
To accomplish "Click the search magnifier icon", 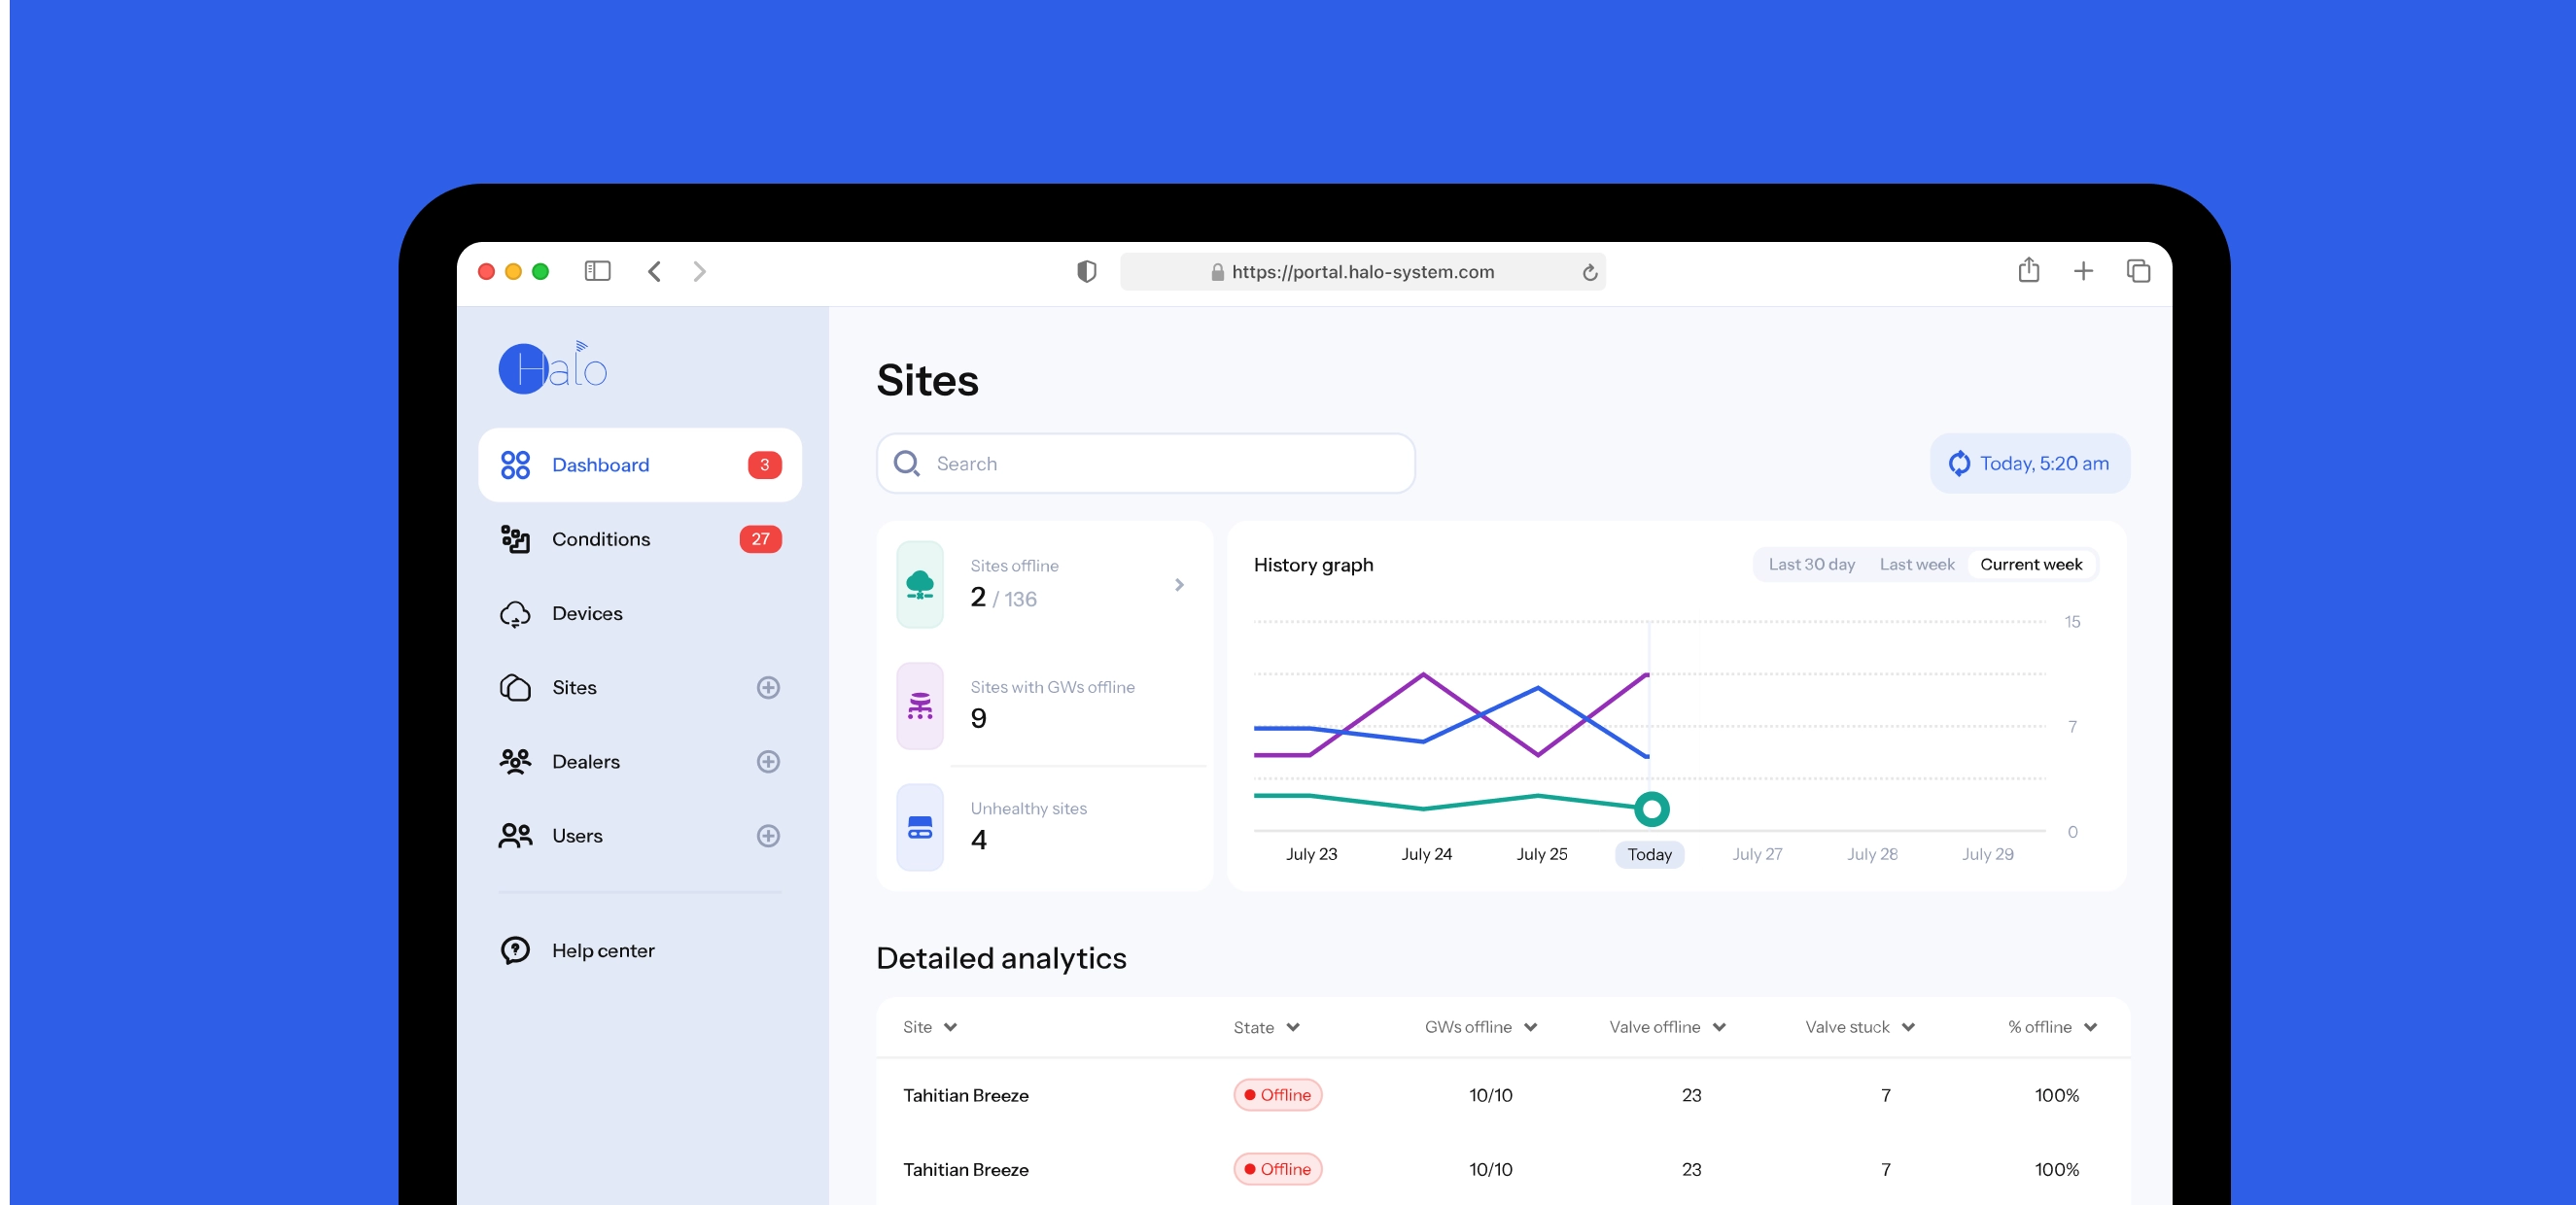I will (x=906, y=463).
